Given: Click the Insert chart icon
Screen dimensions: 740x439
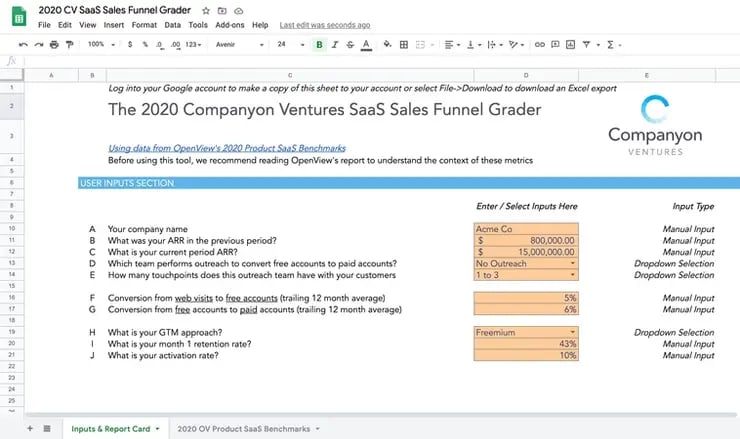Looking at the screenshot, I should coord(570,44).
